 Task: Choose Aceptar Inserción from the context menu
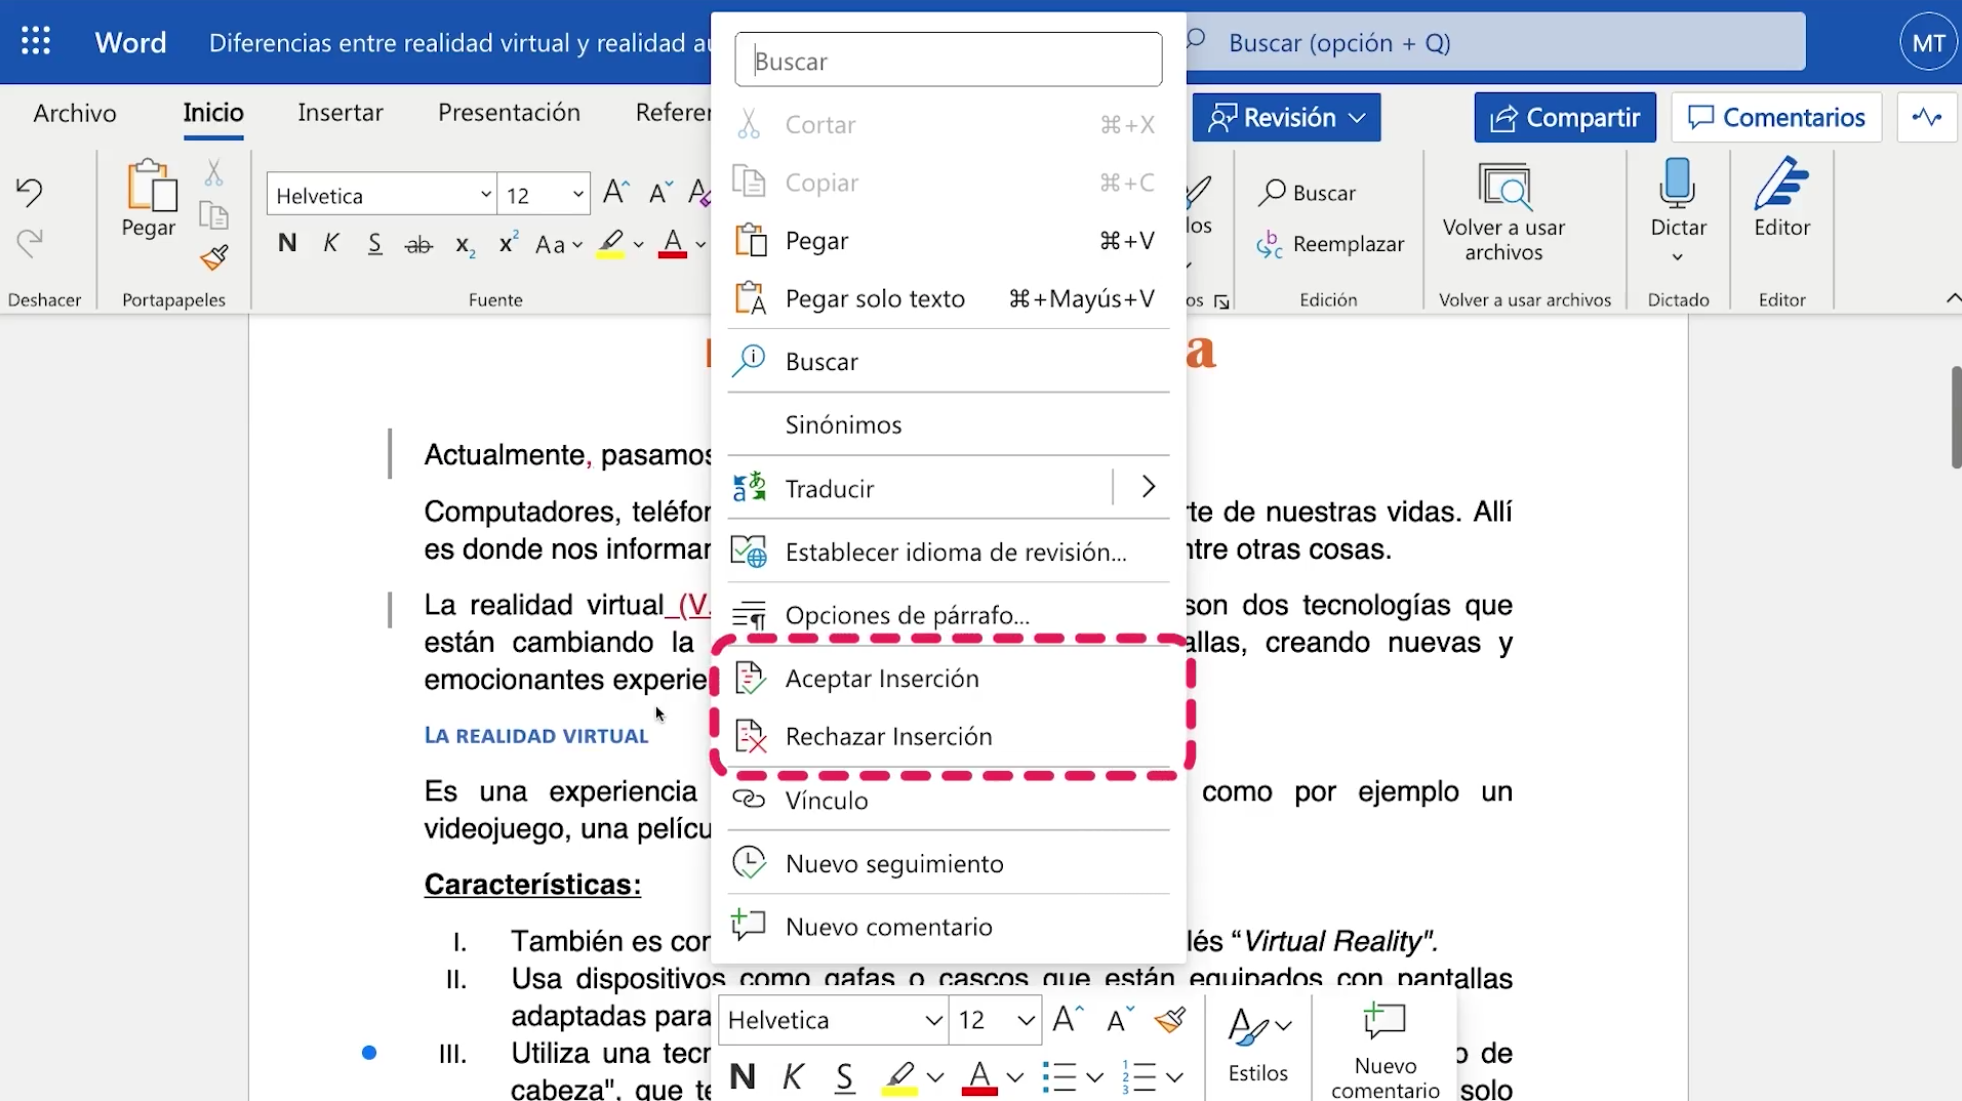(883, 677)
